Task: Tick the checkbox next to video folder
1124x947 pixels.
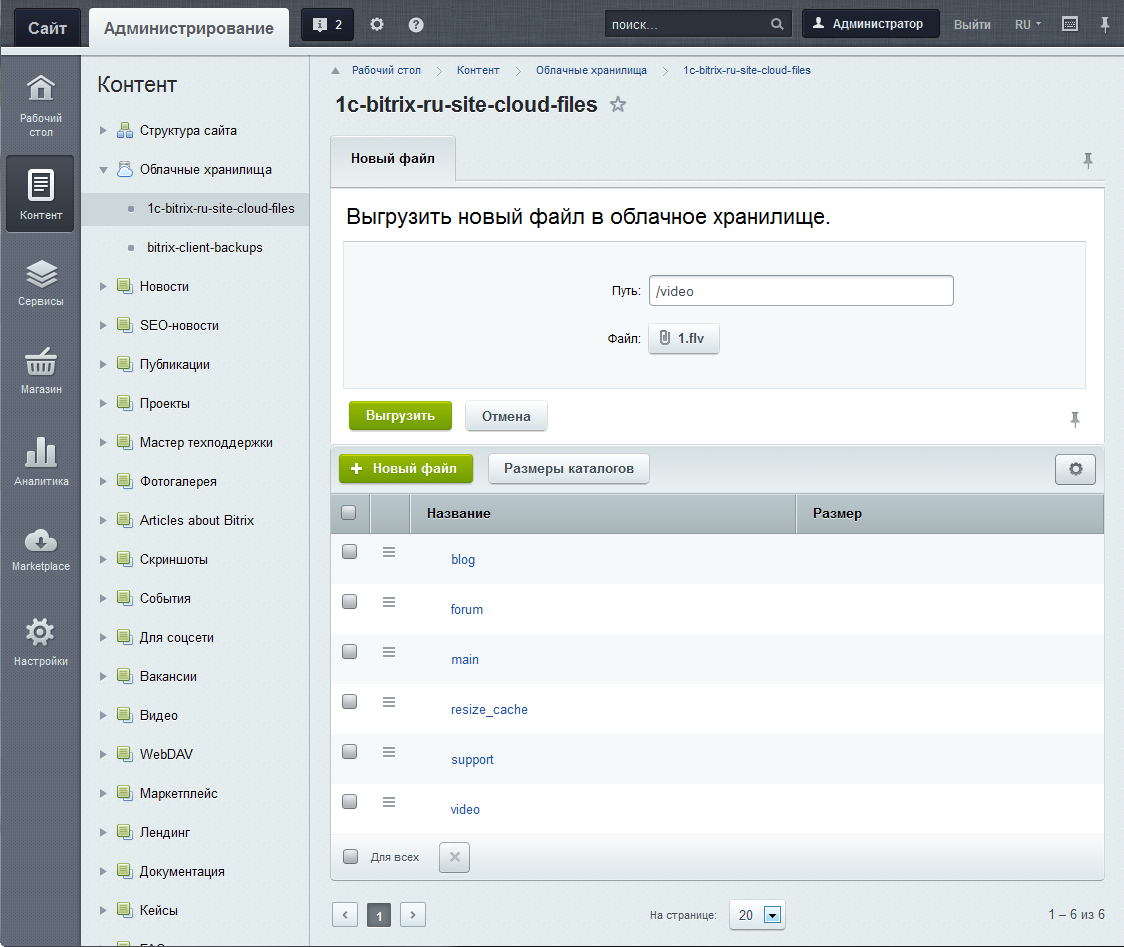Action: (349, 801)
